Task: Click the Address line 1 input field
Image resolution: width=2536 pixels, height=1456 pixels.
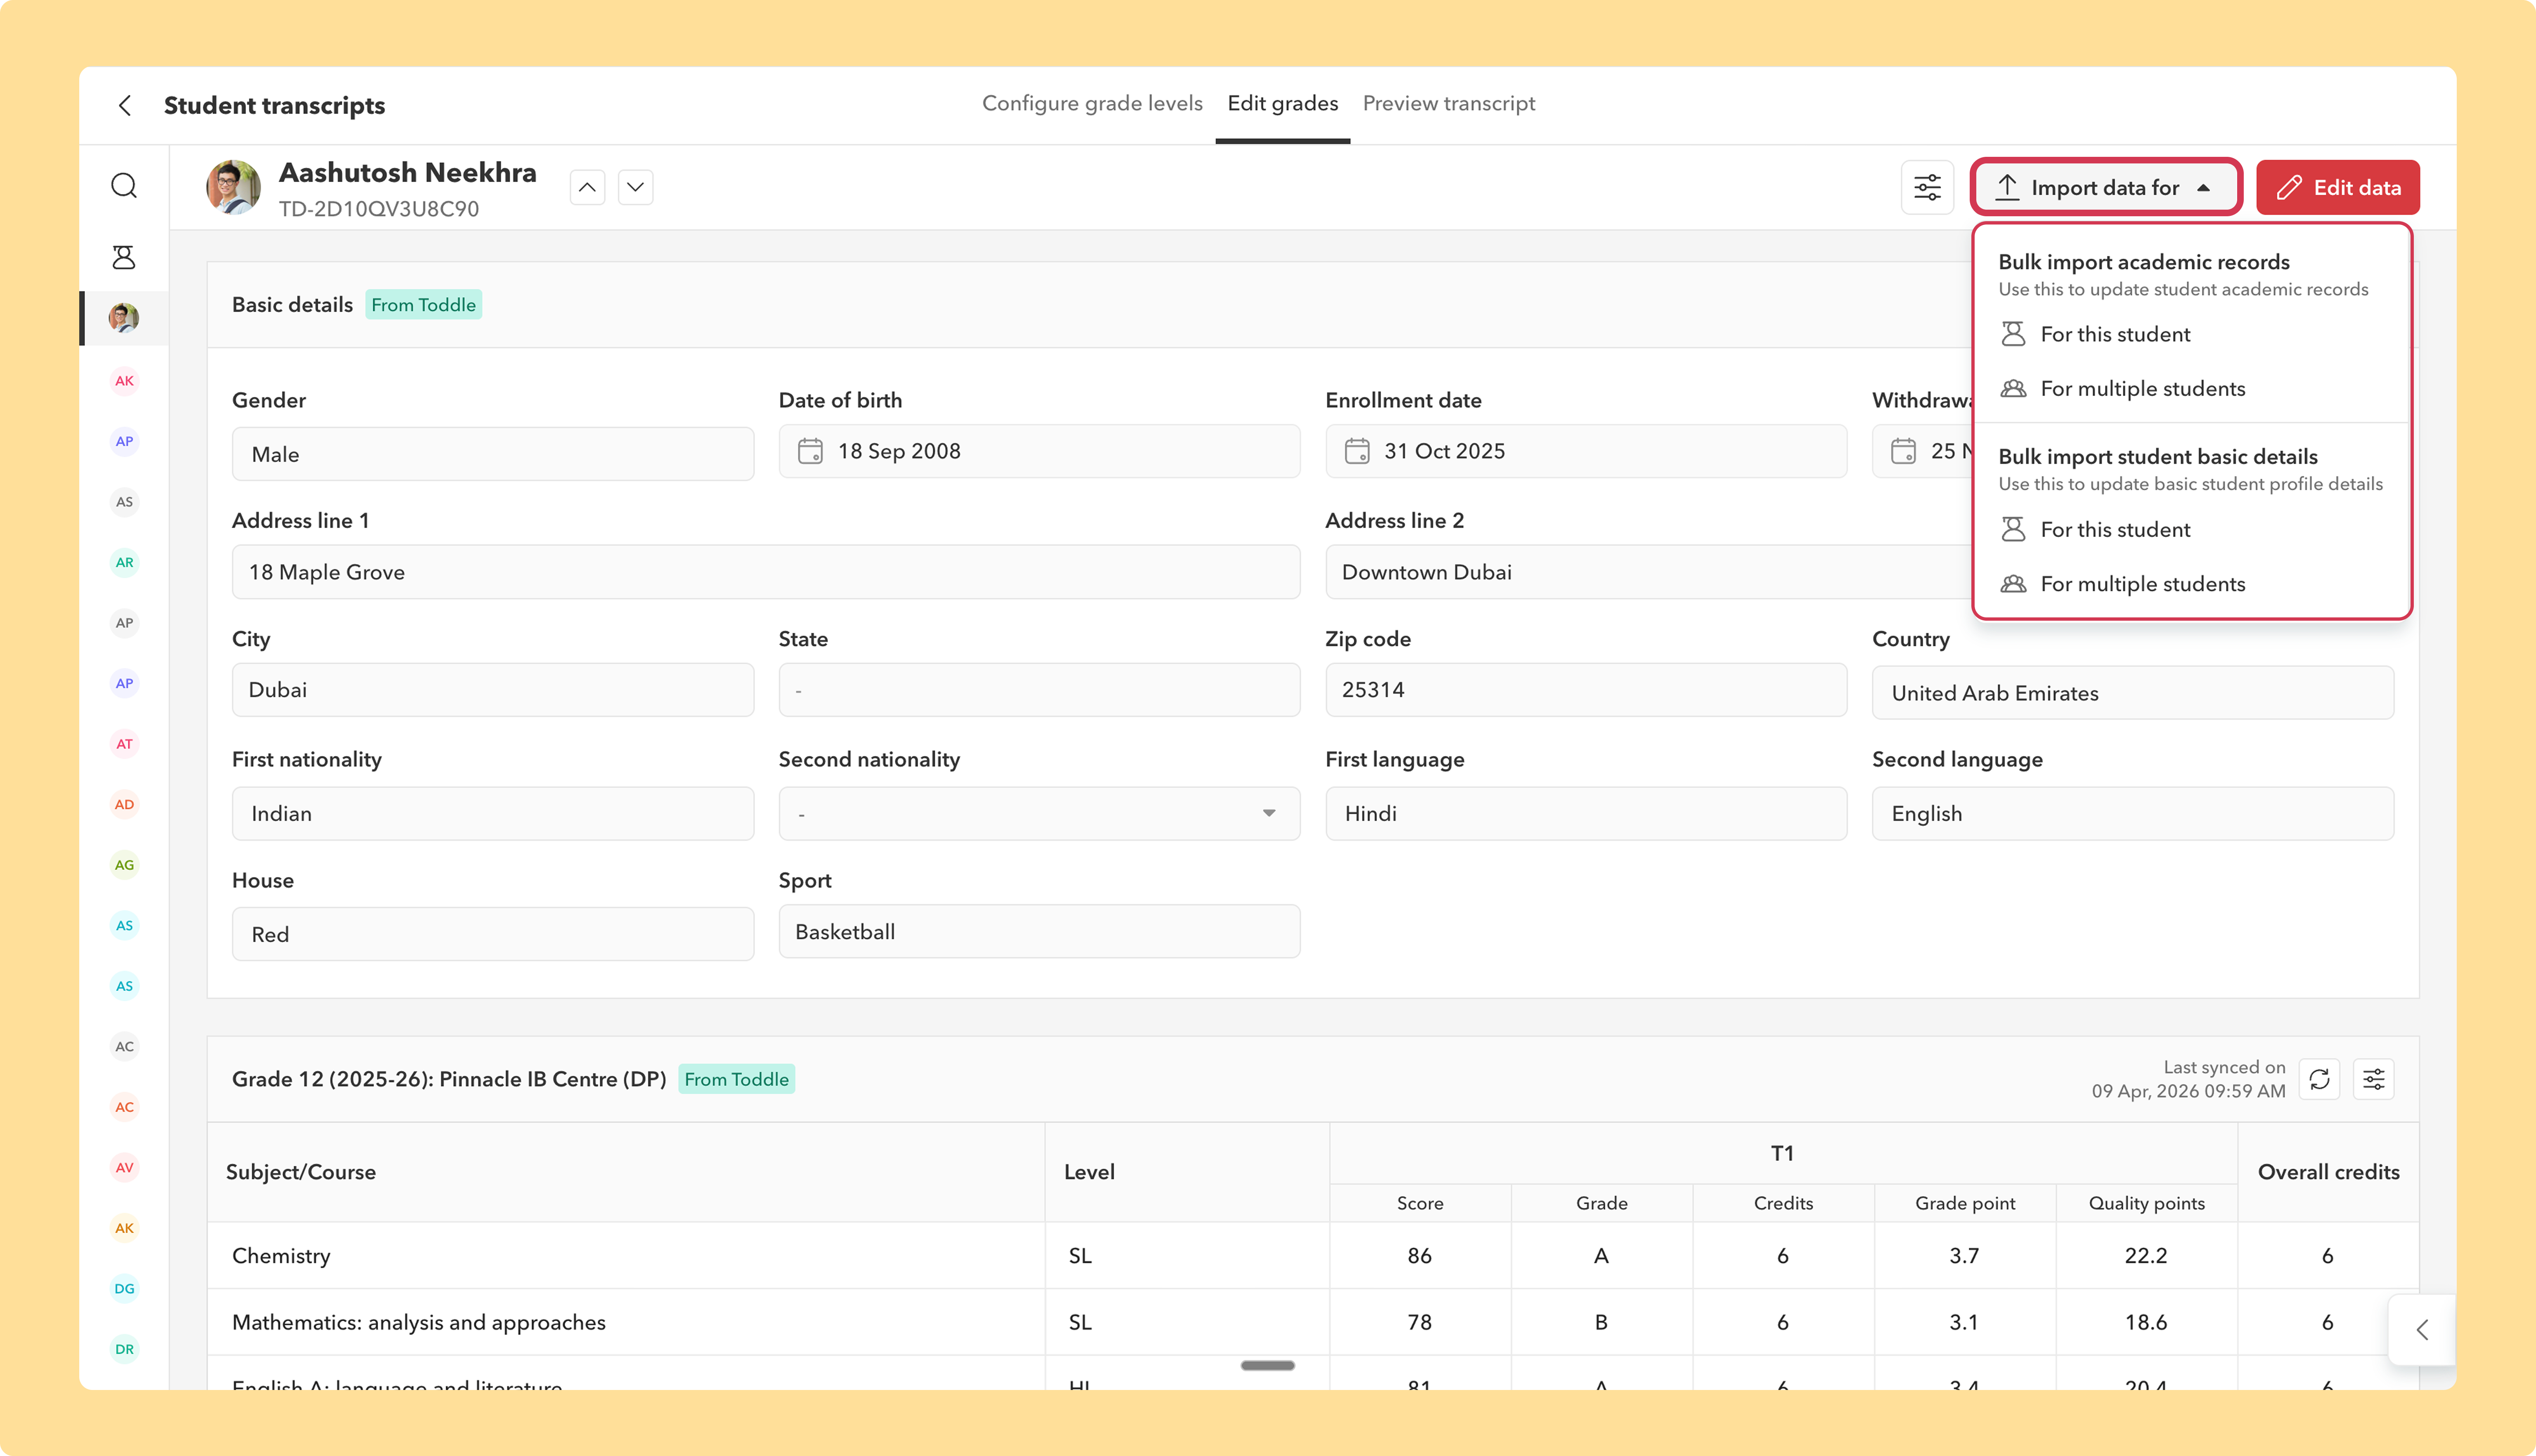Action: coord(766,572)
